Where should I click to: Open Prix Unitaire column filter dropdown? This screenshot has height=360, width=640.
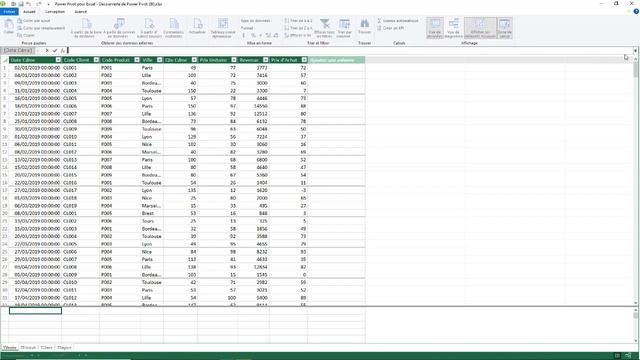coord(233,60)
